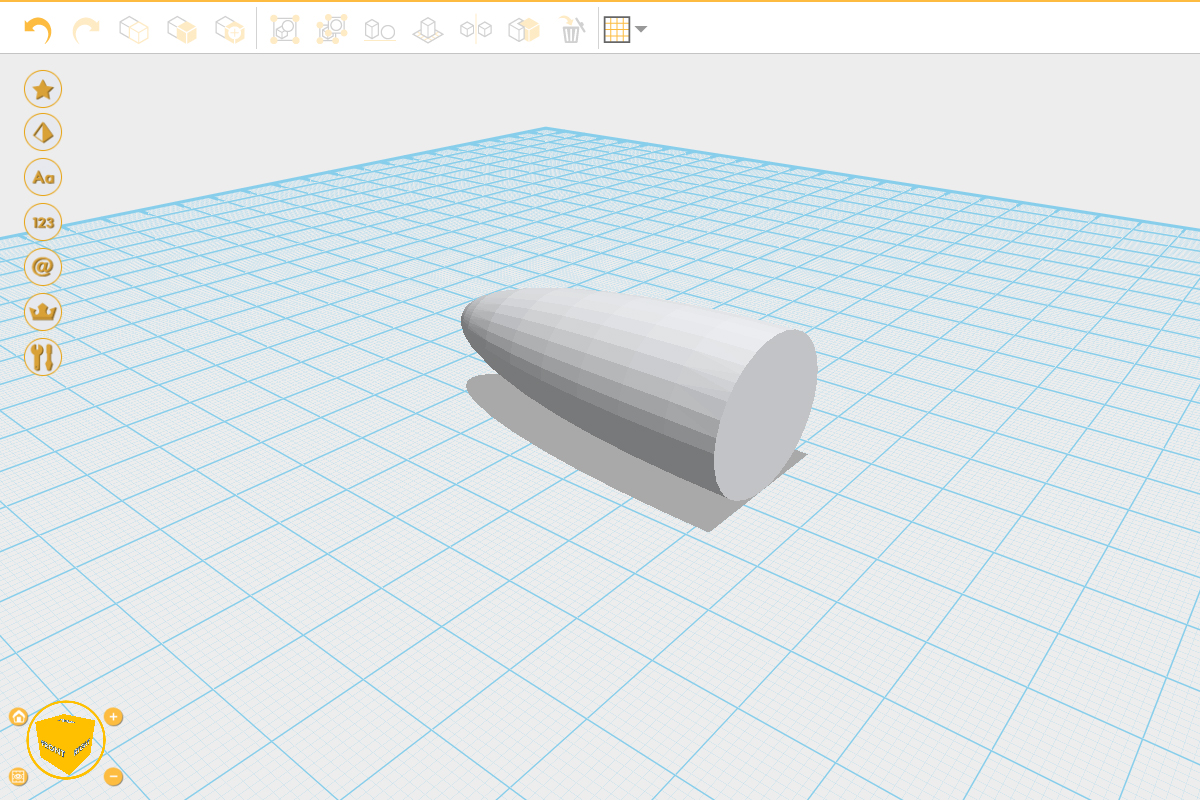
Task: Toggle the workplane grid icon
Action: coord(617,30)
